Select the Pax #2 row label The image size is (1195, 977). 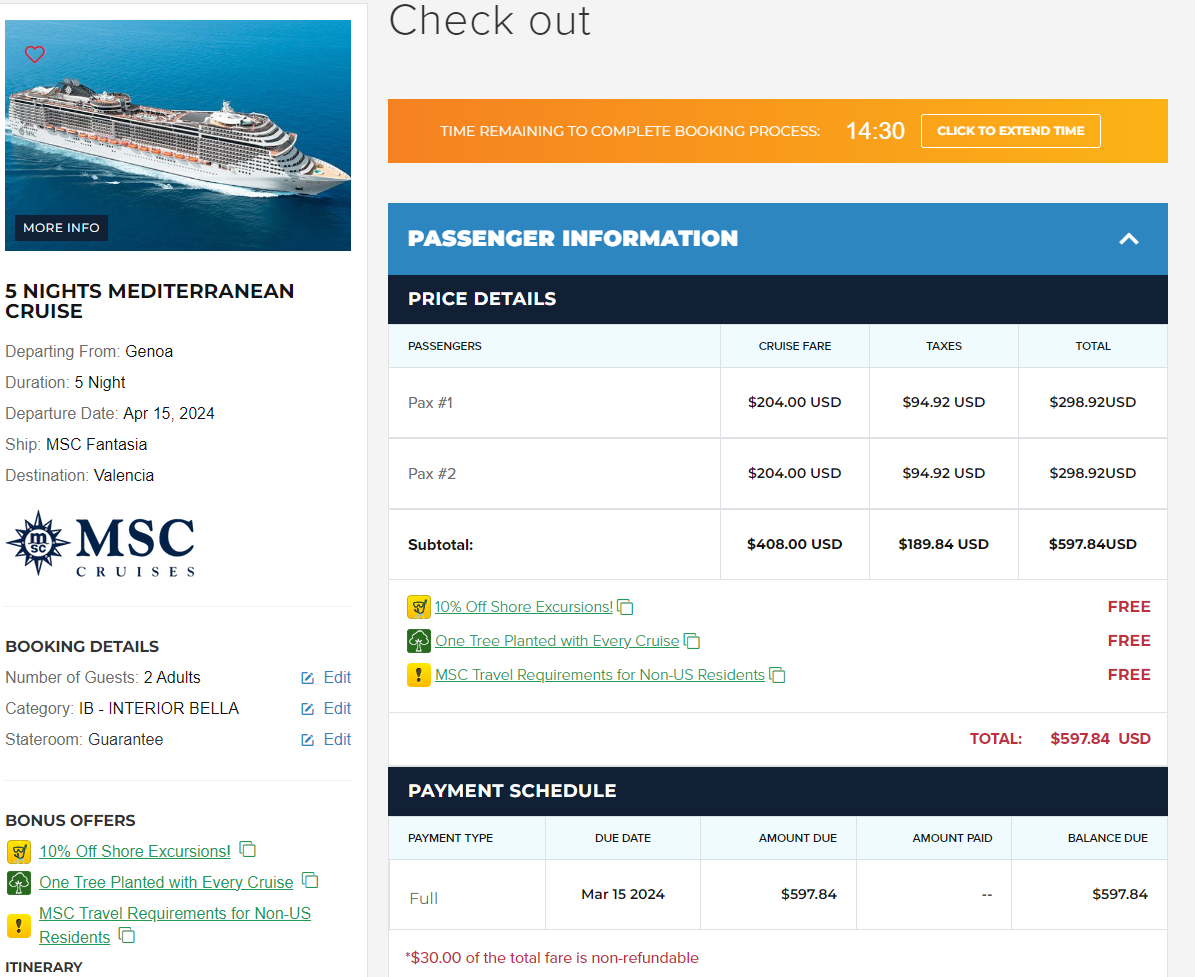point(432,473)
